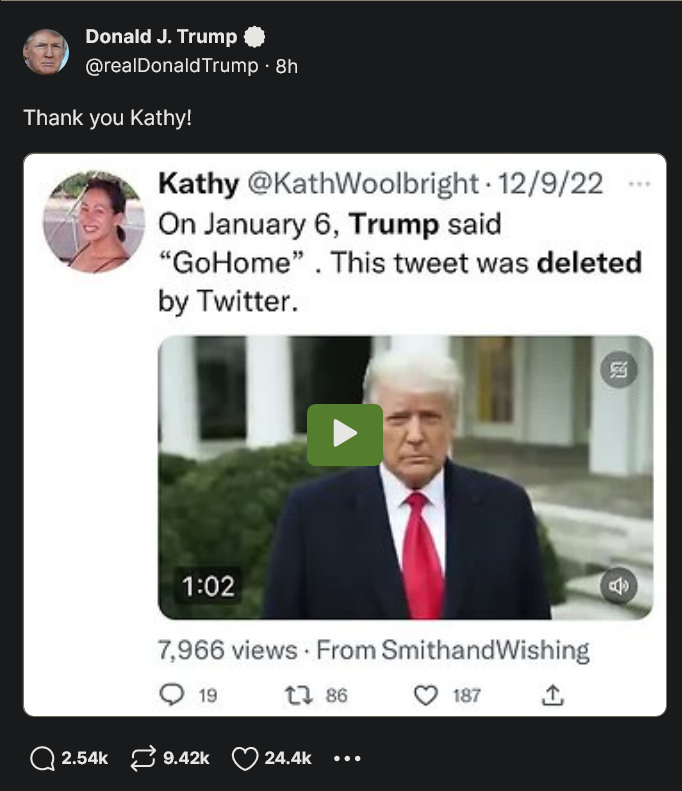Screen dimensions: 682x791
Task: Click the tweet reply icon with 19
Action: tap(172, 695)
